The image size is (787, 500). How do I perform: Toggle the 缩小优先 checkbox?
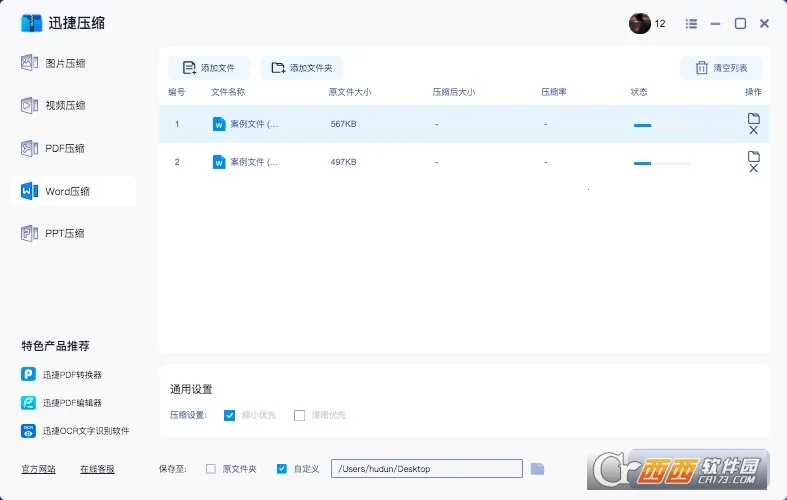(x=230, y=415)
